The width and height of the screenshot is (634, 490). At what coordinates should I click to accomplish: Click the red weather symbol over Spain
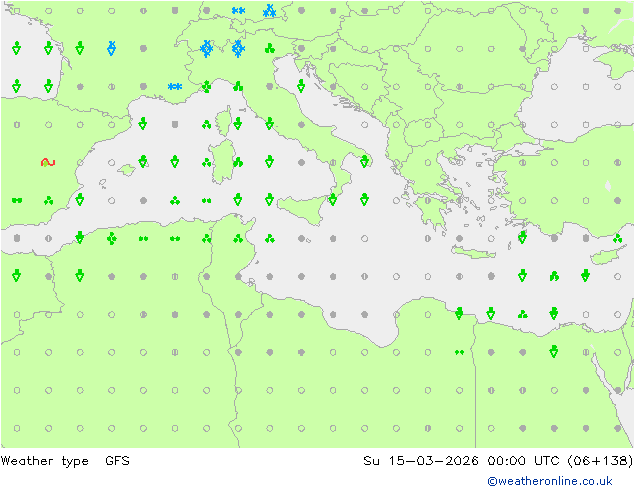[x=48, y=163]
